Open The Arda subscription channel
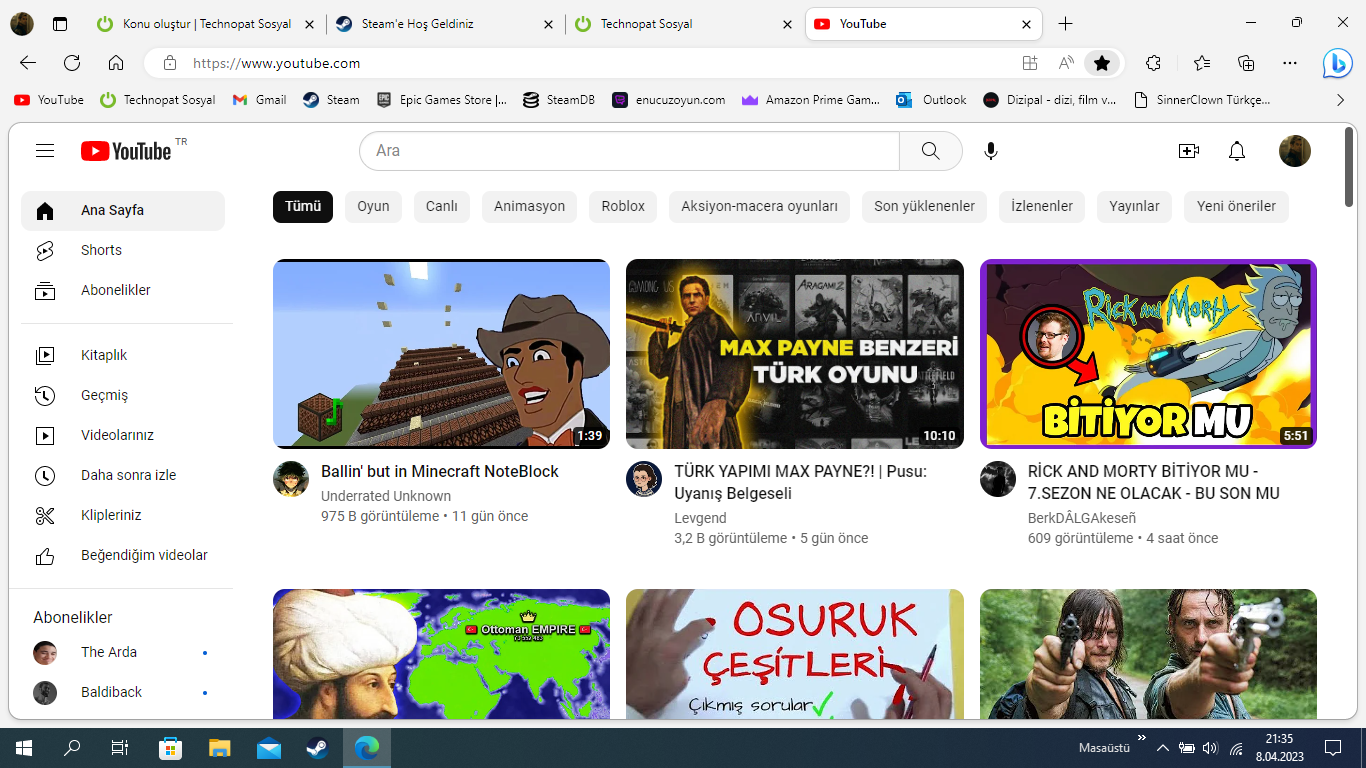 (123, 653)
